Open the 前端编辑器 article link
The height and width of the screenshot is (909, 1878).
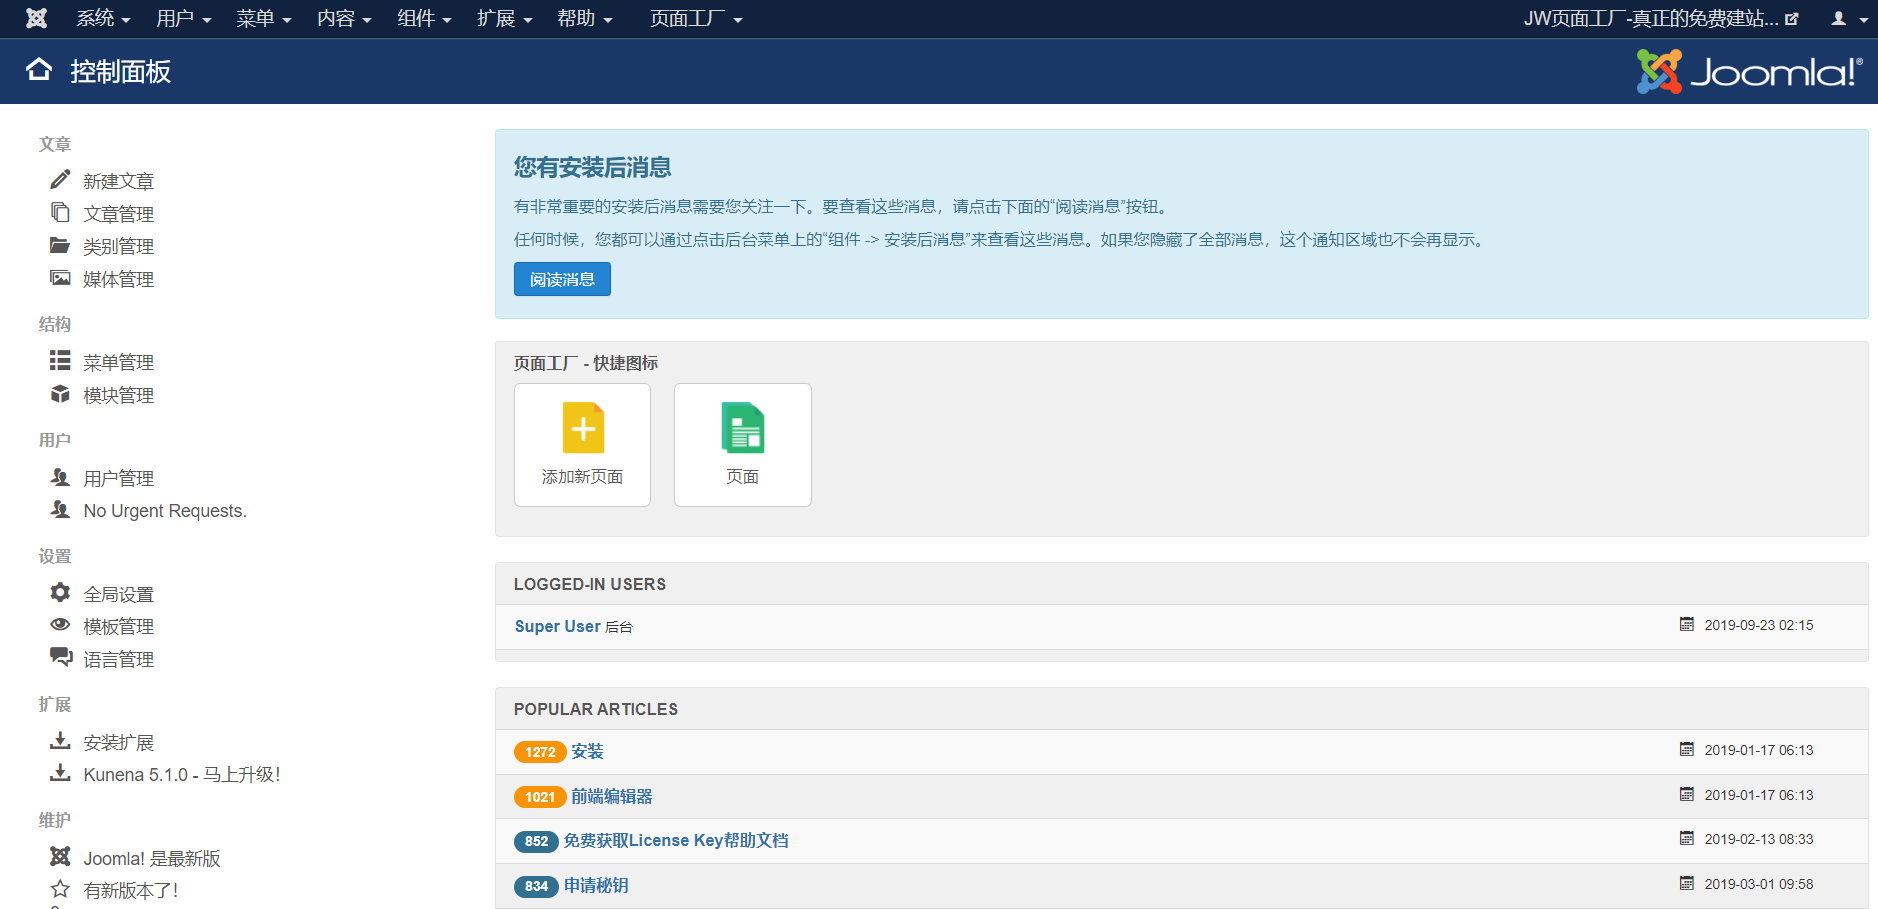(x=611, y=796)
